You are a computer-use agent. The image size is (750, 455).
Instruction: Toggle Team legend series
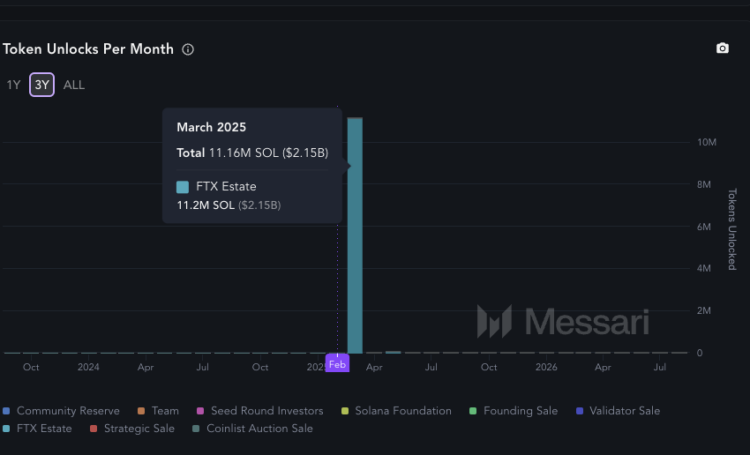[x=158, y=411]
